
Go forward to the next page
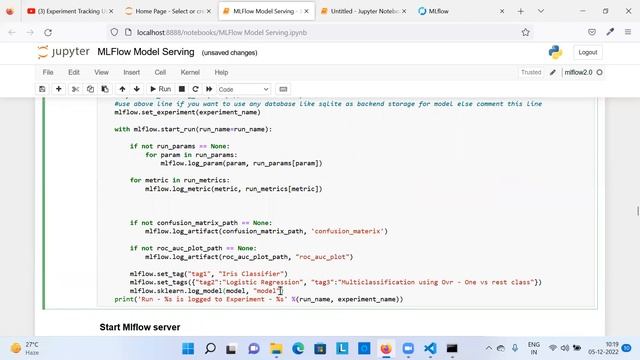[x=30, y=32]
